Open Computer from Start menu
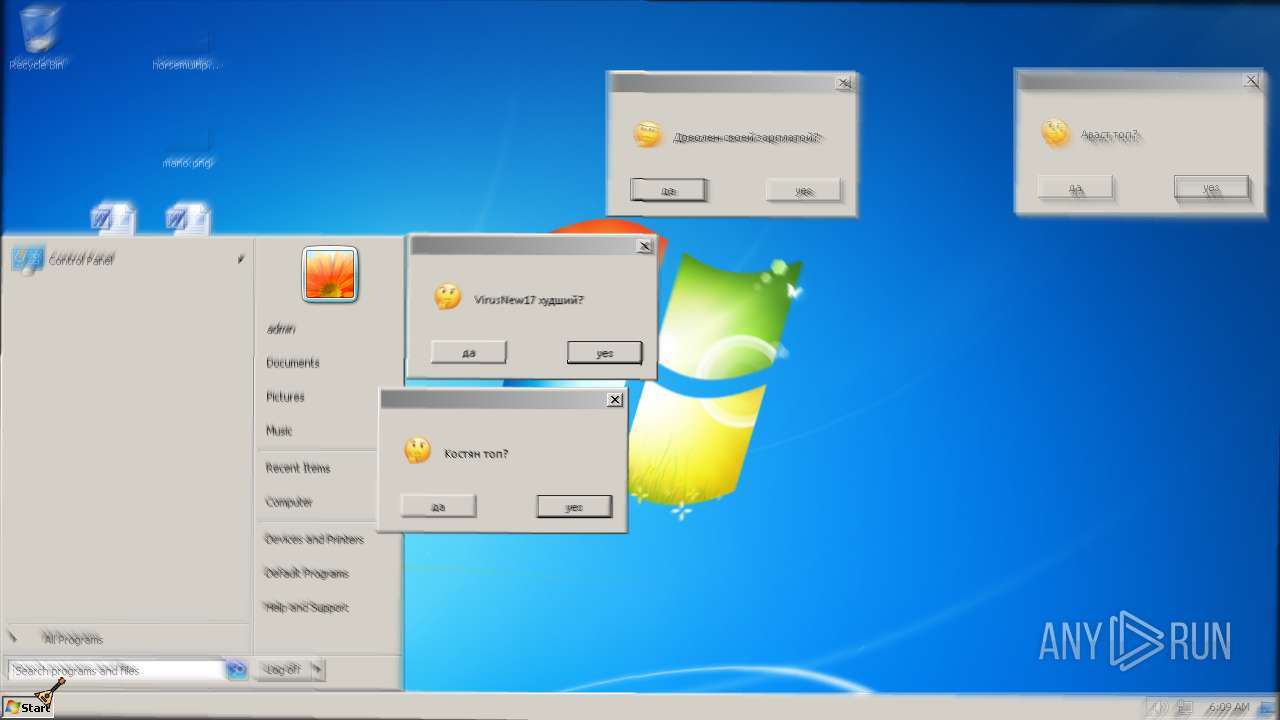 [289, 501]
